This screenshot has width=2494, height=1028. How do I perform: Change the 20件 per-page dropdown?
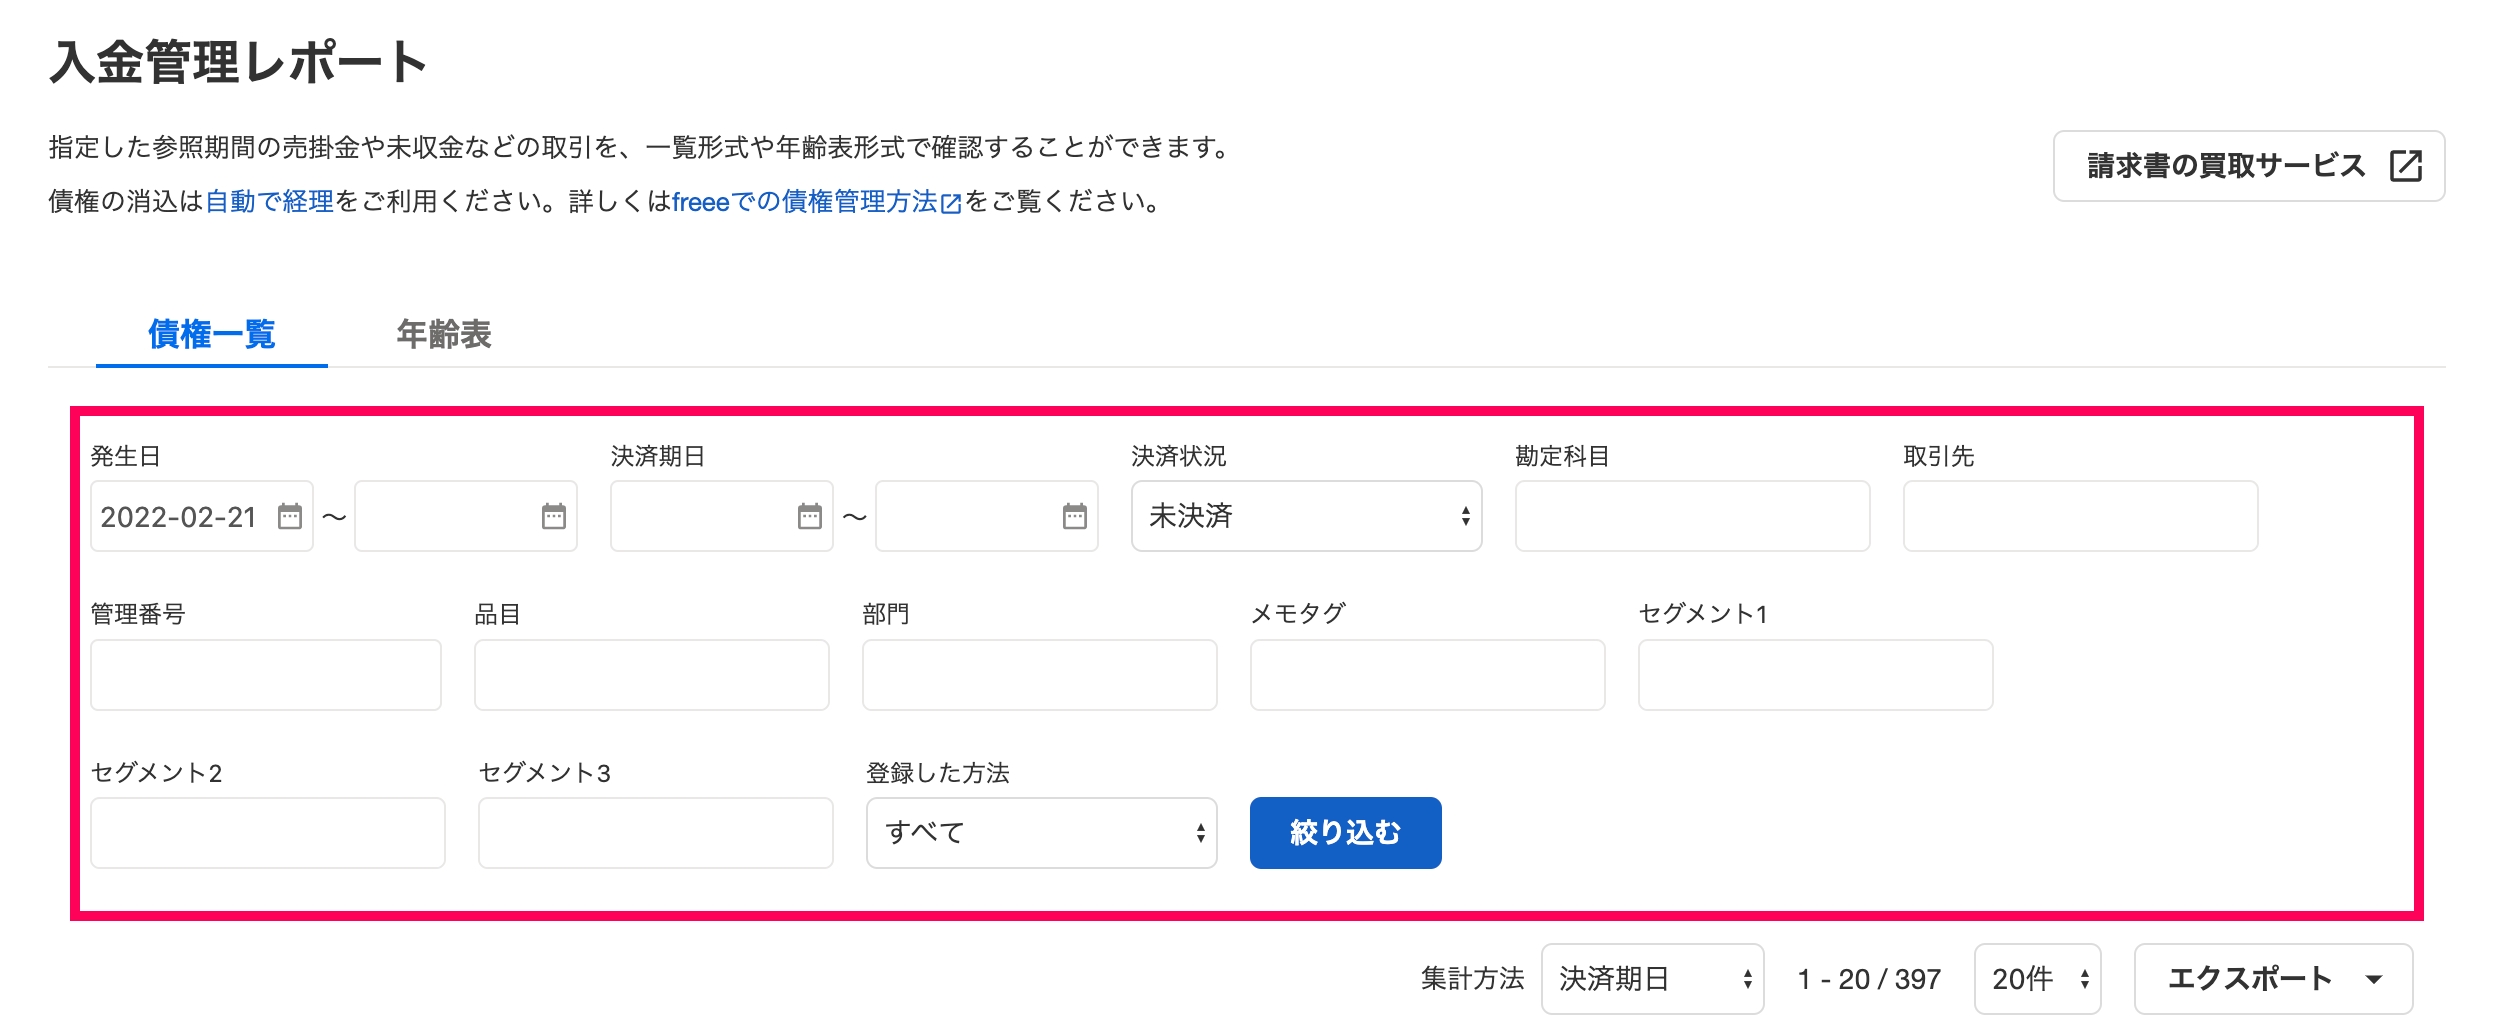pyautogui.click(x=2037, y=979)
